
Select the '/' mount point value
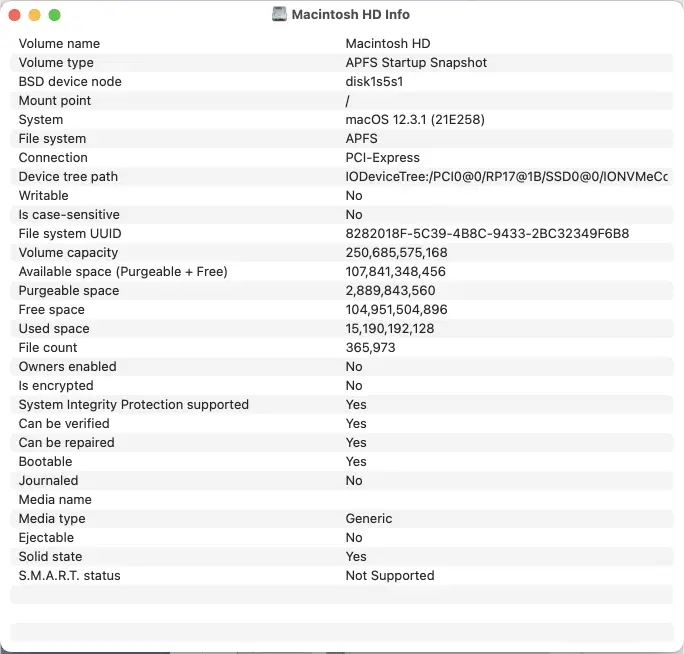point(348,101)
